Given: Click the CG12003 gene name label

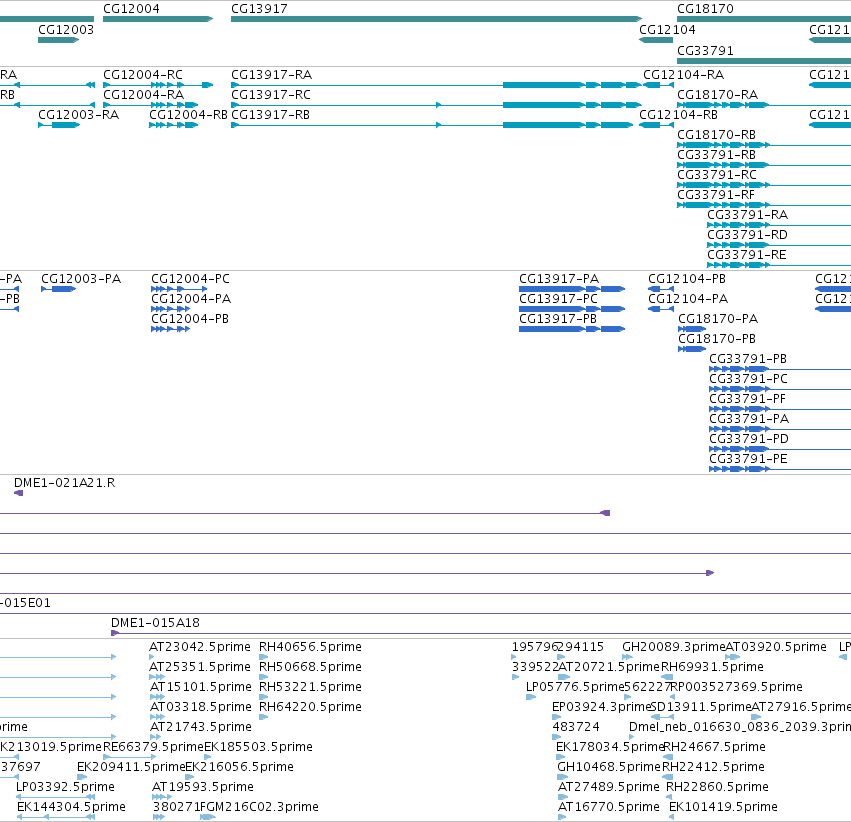Looking at the screenshot, I should [66, 30].
